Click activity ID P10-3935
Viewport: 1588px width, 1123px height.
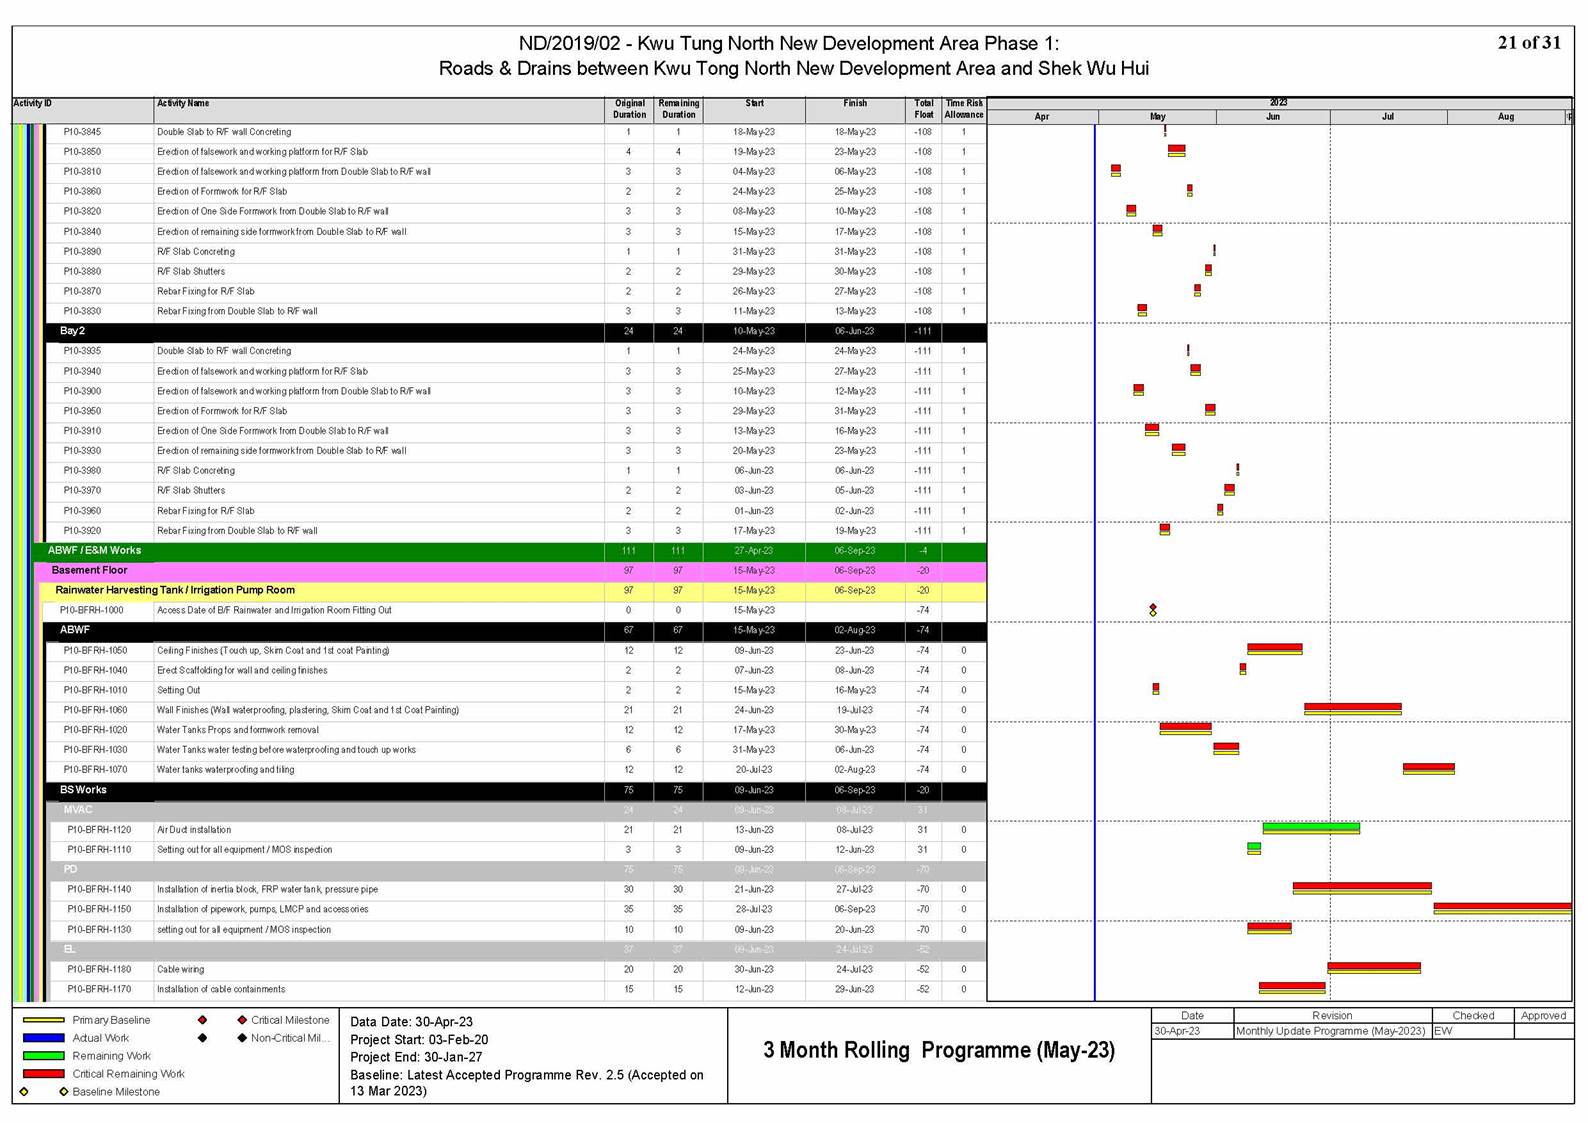(x=82, y=351)
